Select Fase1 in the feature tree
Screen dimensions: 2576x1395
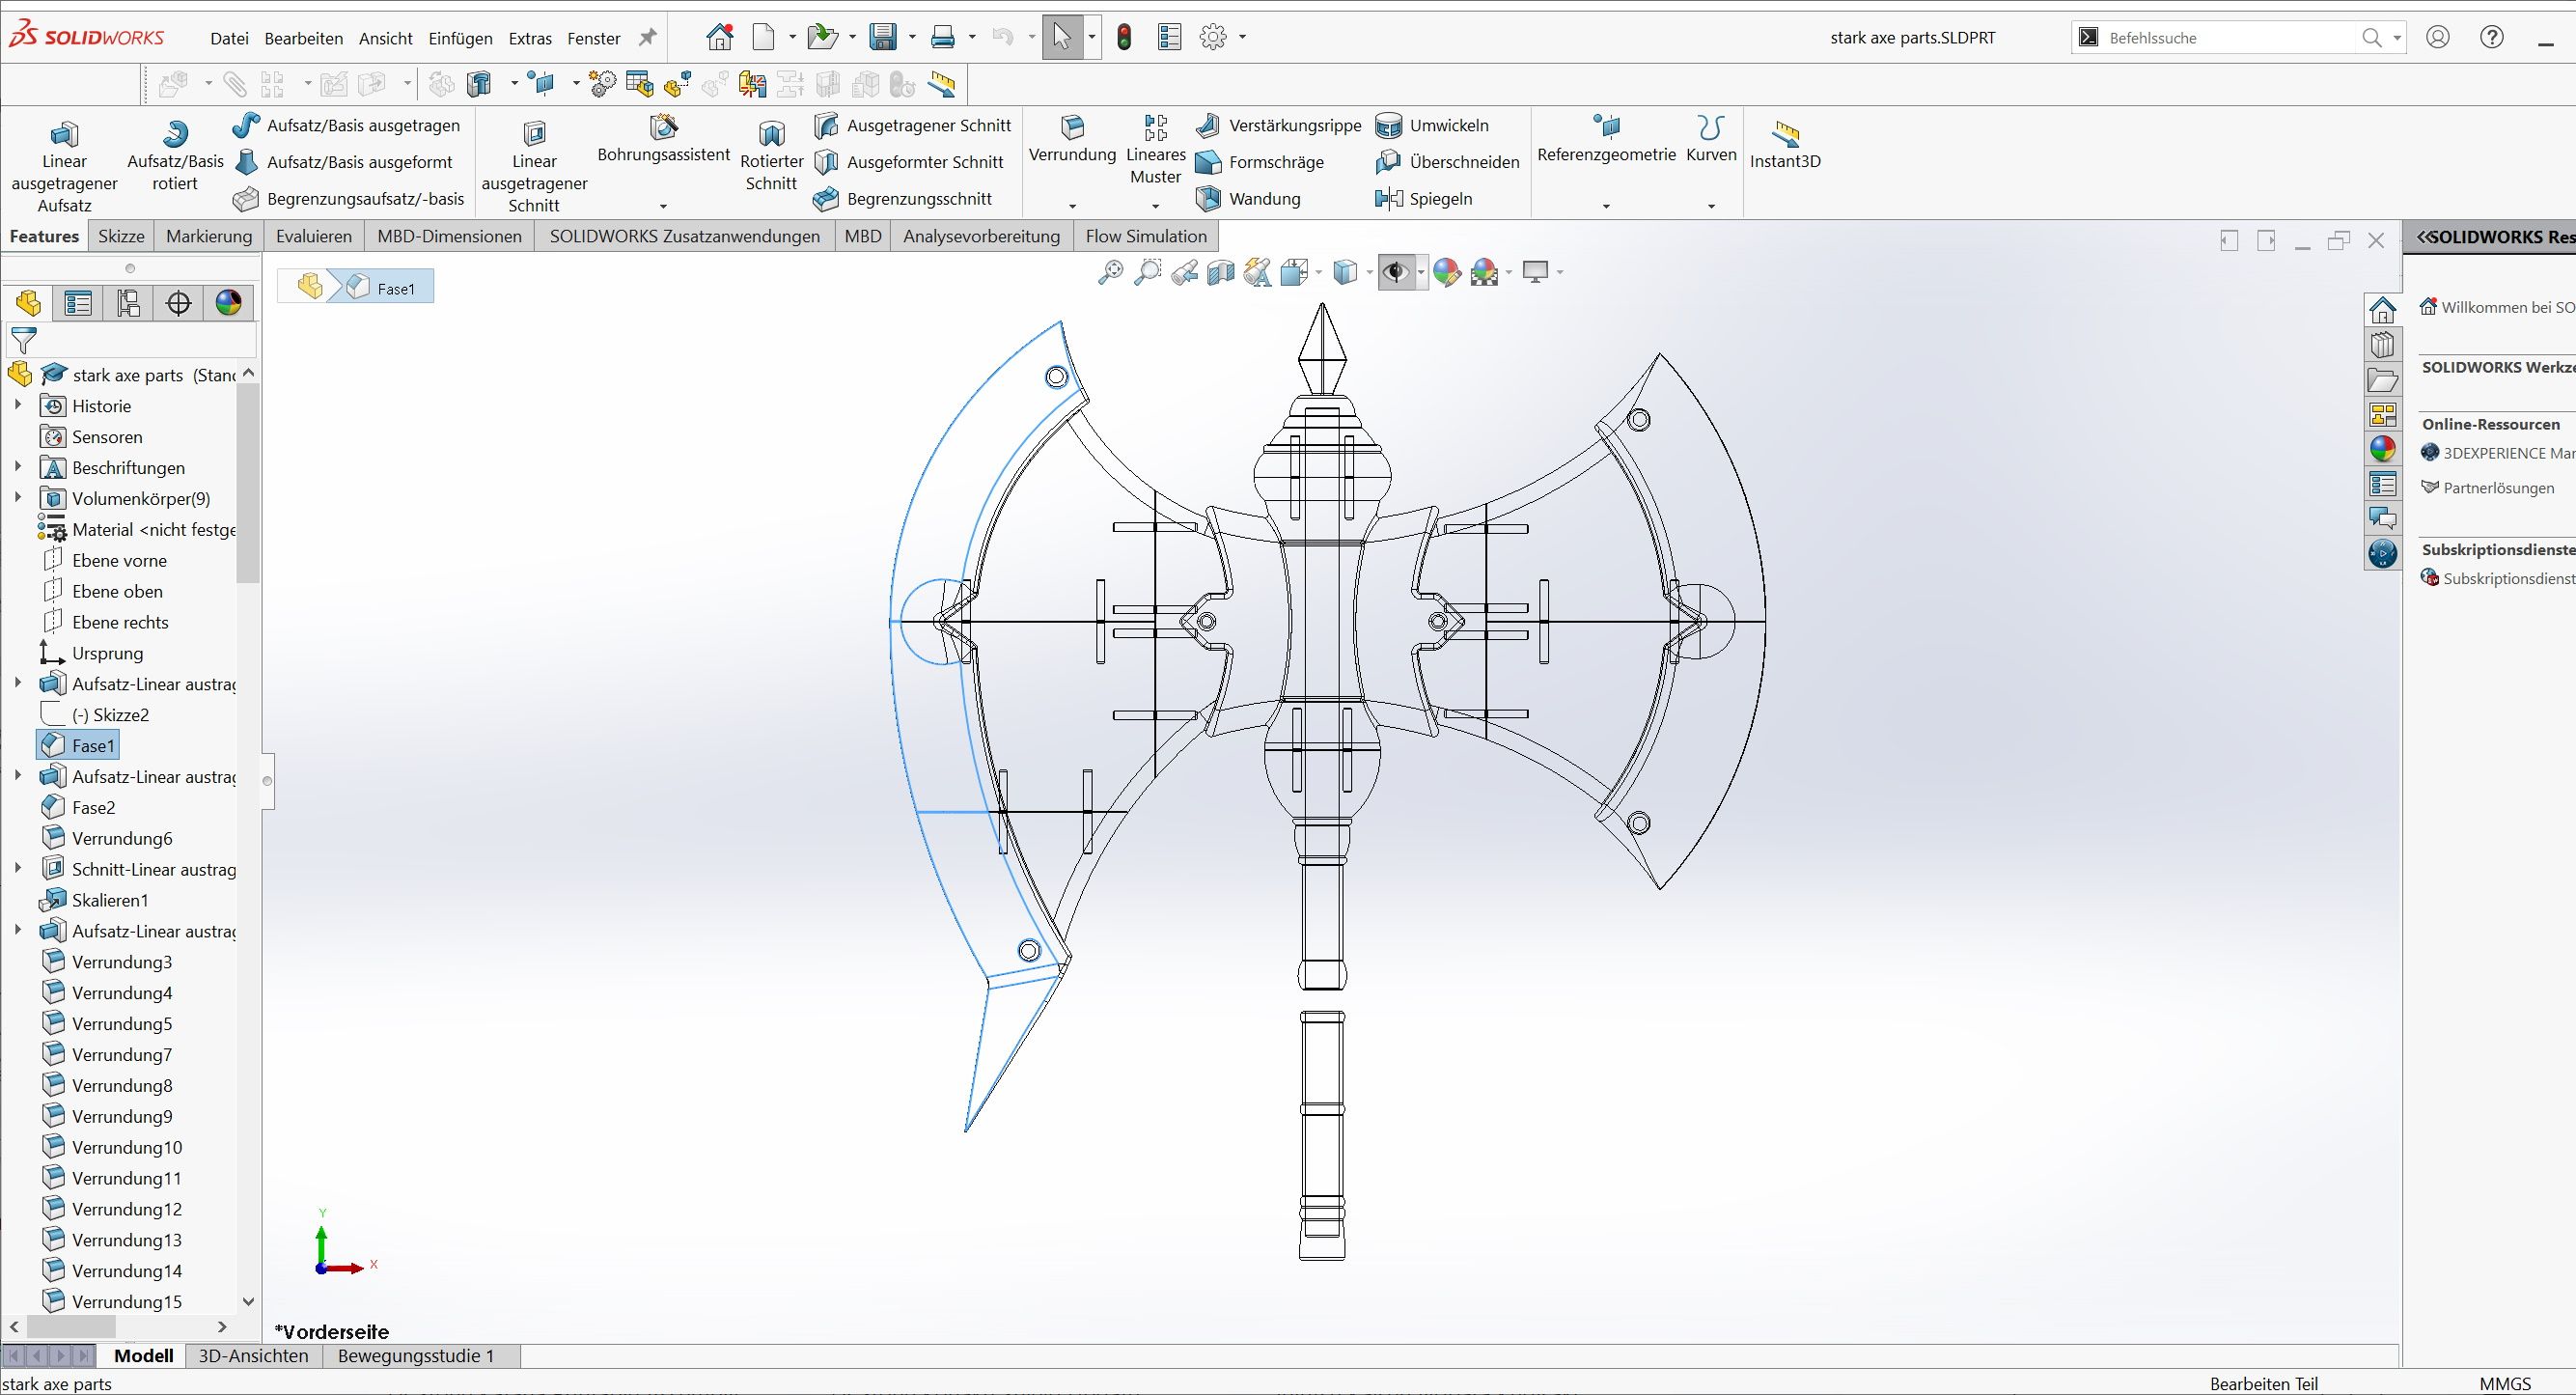click(x=91, y=745)
